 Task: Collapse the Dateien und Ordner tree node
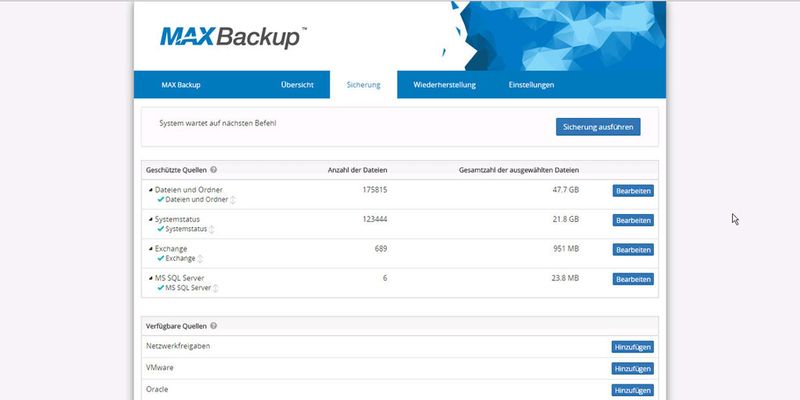(151, 190)
